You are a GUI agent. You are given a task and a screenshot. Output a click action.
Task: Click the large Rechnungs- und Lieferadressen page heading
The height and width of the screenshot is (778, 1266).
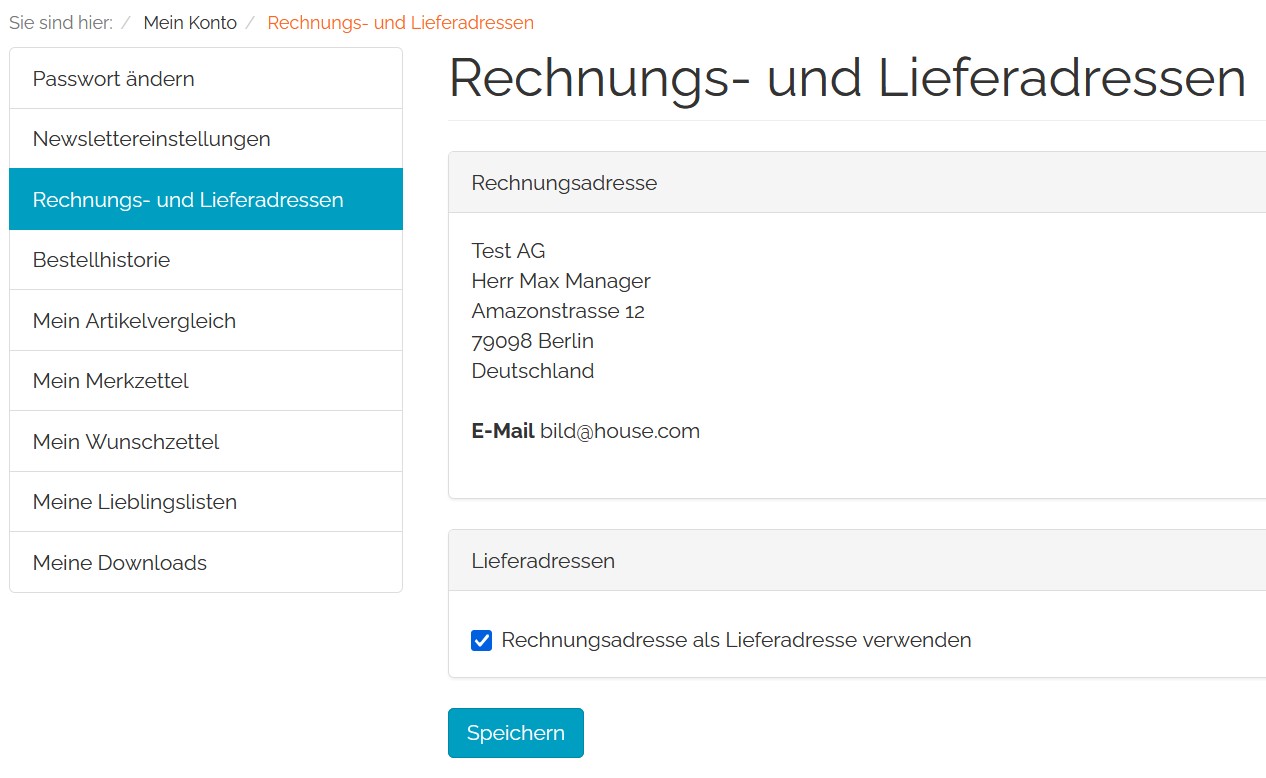(x=847, y=78)
